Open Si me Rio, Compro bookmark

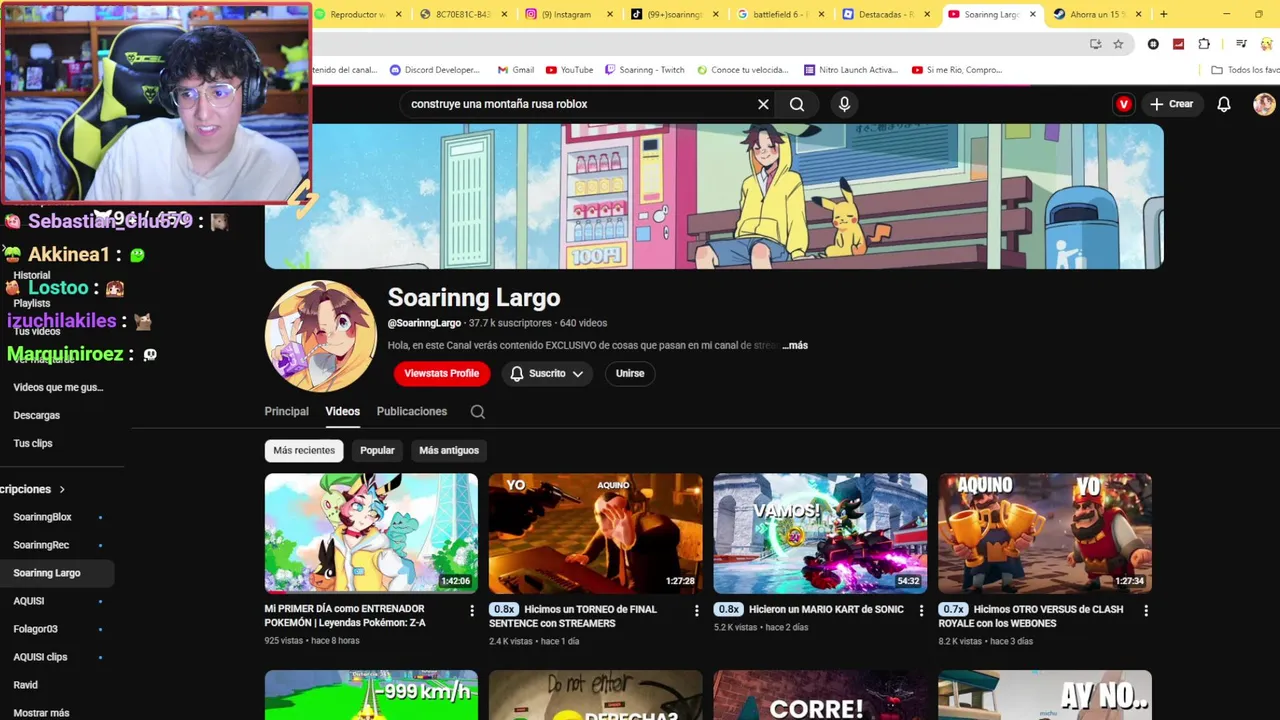[957, 70]
